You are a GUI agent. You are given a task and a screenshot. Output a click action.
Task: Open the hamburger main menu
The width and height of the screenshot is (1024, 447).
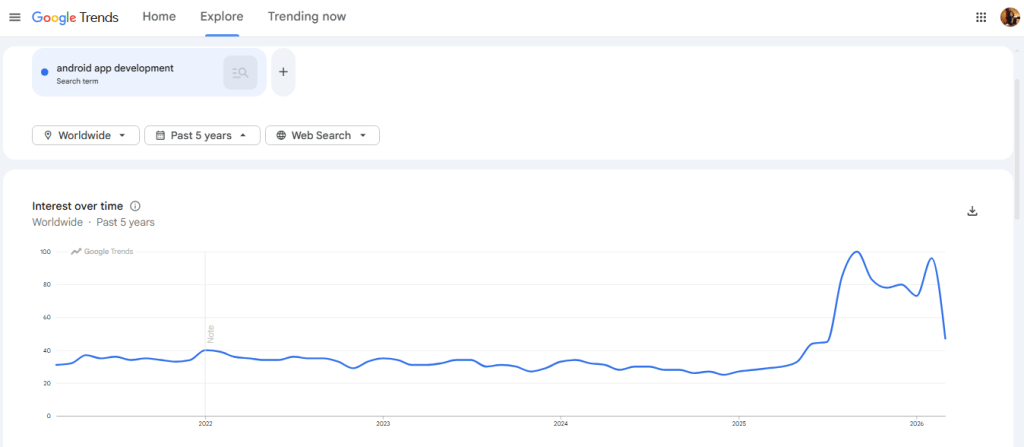pos(15,17)
